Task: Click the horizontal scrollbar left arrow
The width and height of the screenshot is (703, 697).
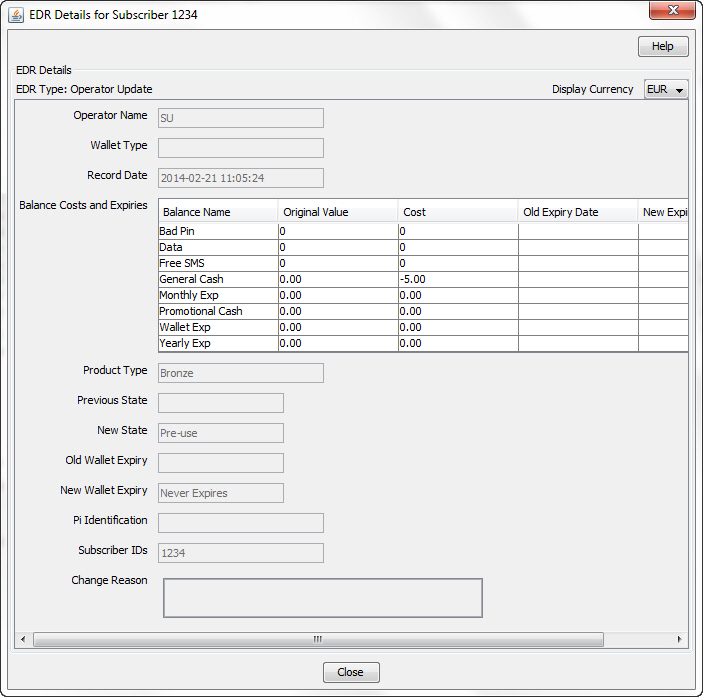Action: (x=23, y=639)
